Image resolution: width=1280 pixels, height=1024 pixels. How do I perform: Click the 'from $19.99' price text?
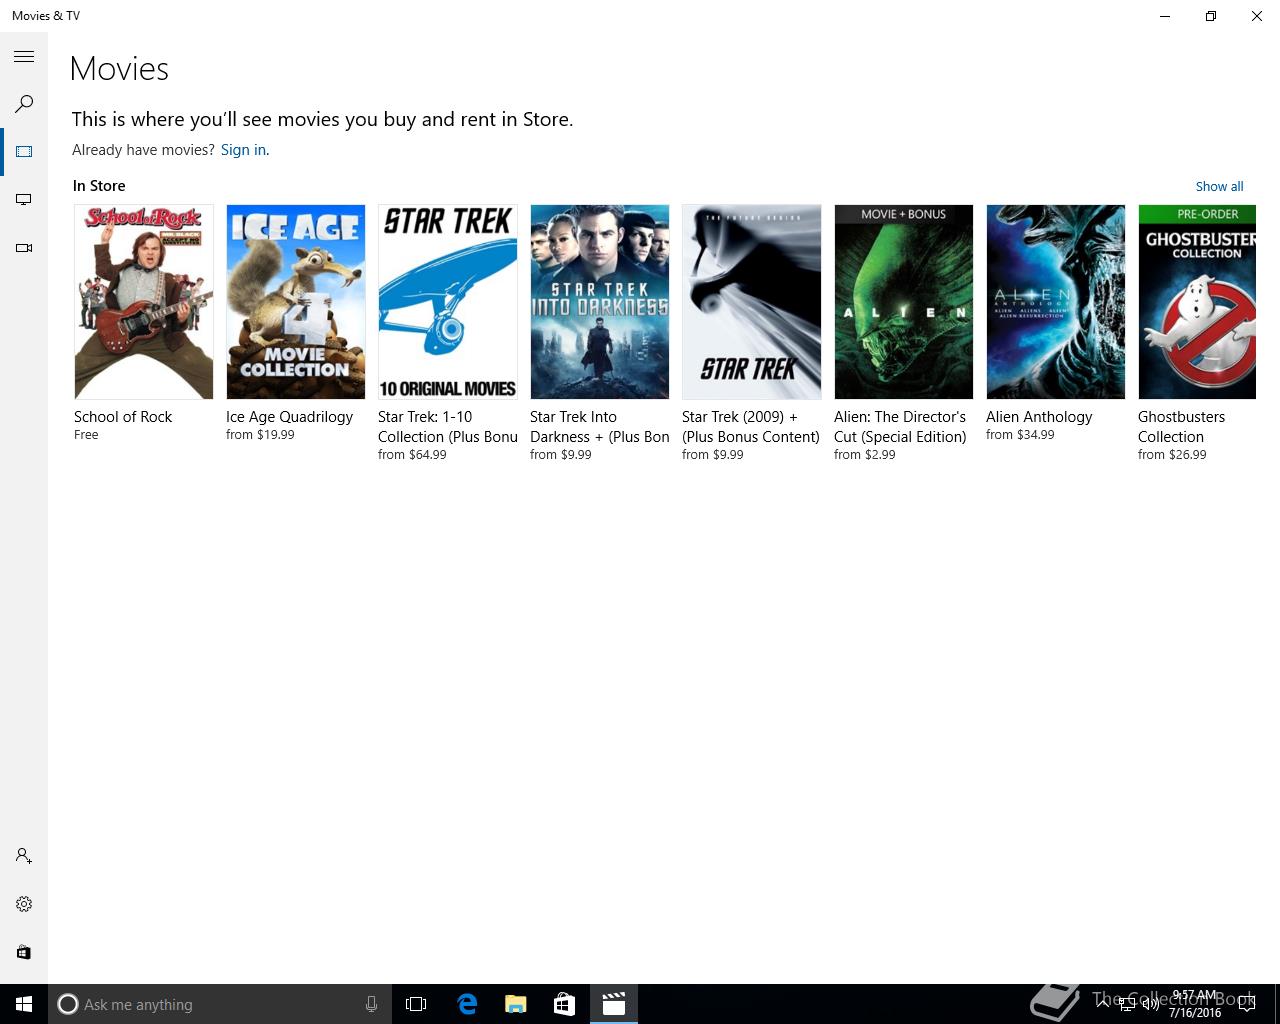click(x=260, y=435)
